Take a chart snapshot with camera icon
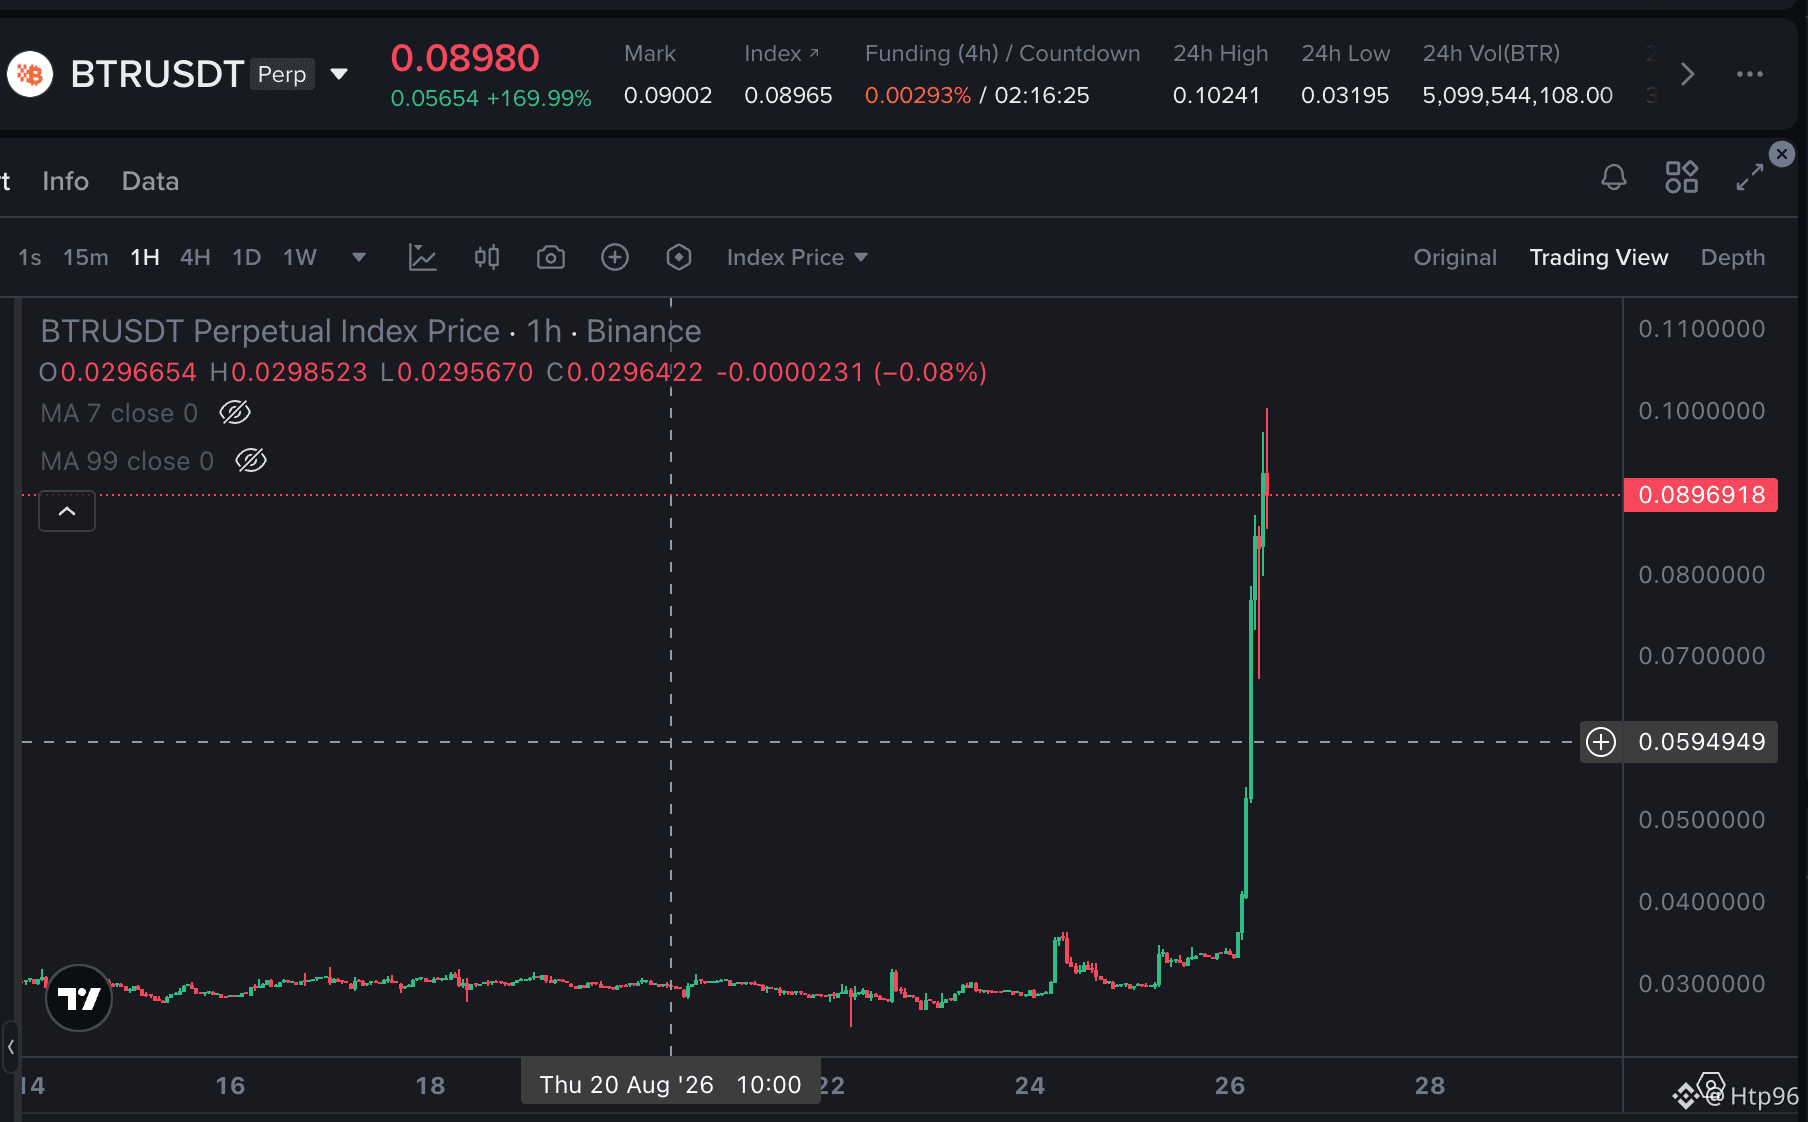The image size is (1808, 1122). [x=551, y=257]
